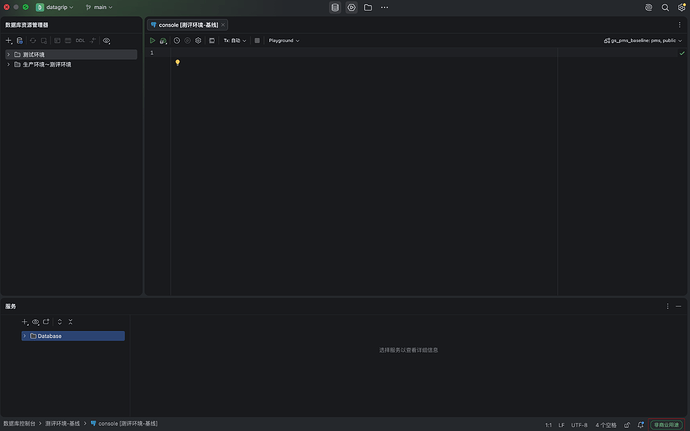Open the files folder icon in title bar
This screenshot has height=431, width=690.
point(368,7)
